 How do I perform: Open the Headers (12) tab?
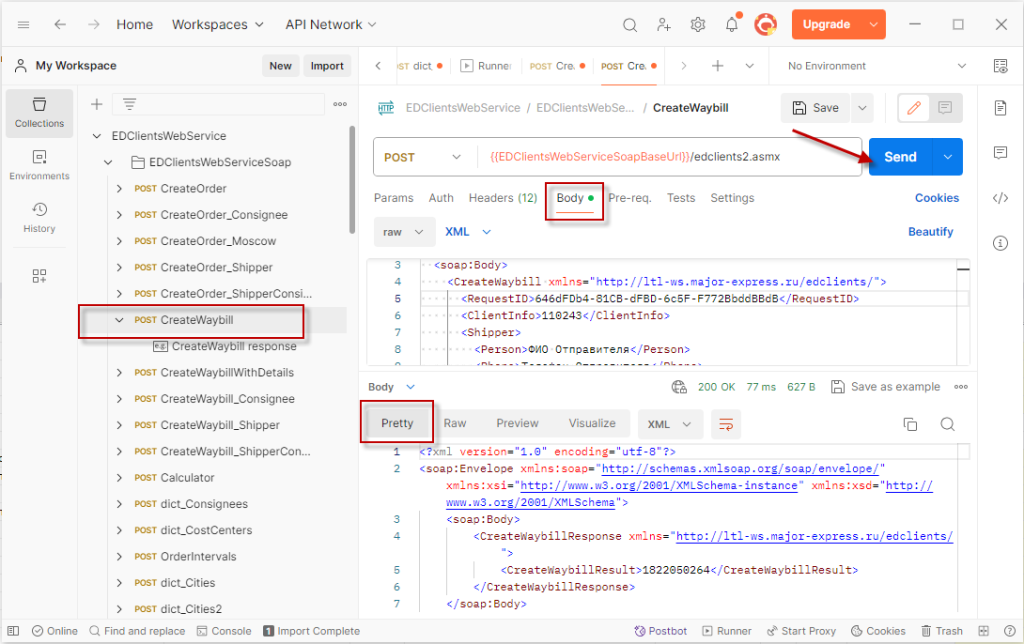pyautogui.click(x=503, y=198)
